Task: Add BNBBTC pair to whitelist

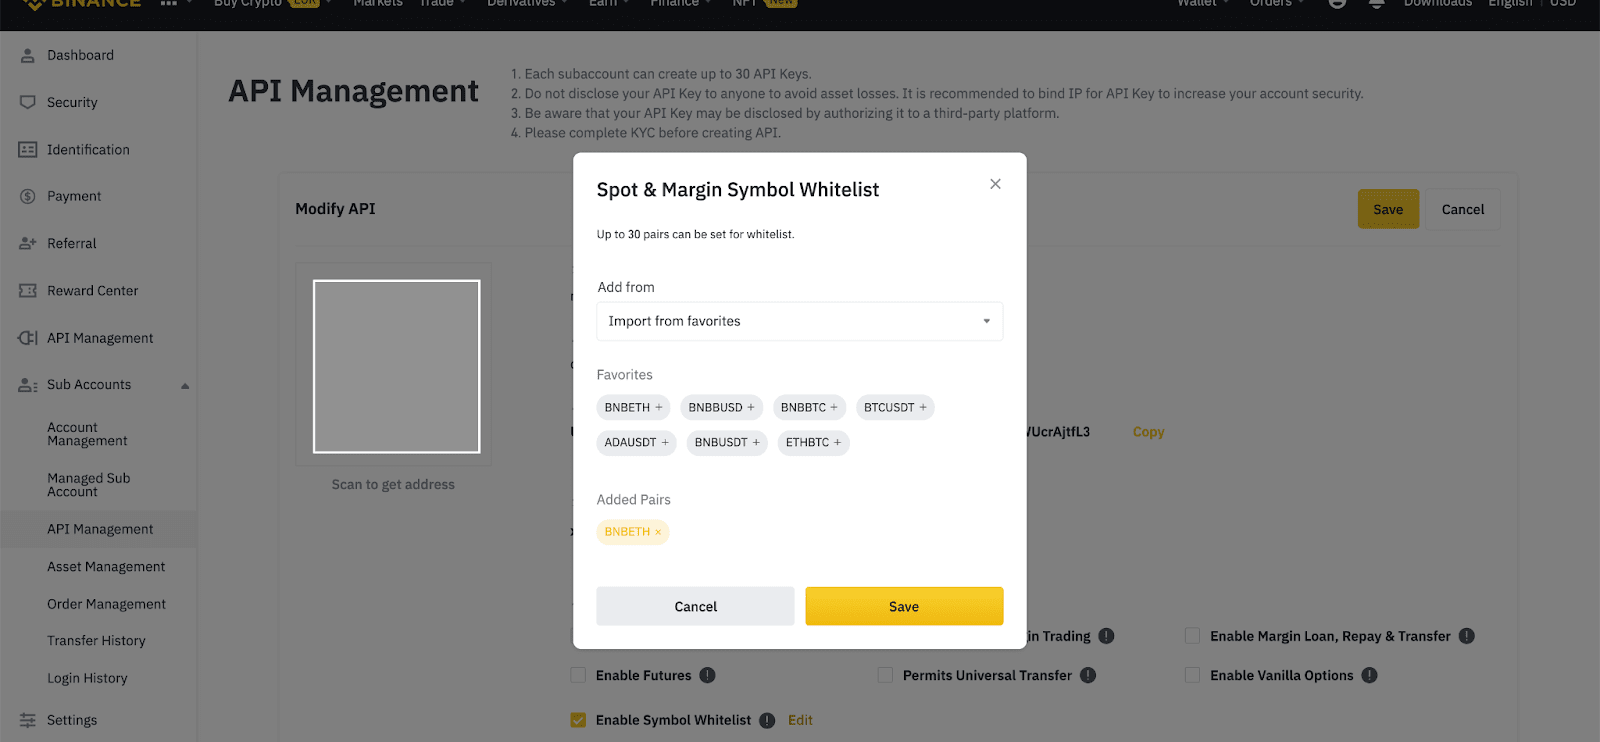Action: point(809,408)
